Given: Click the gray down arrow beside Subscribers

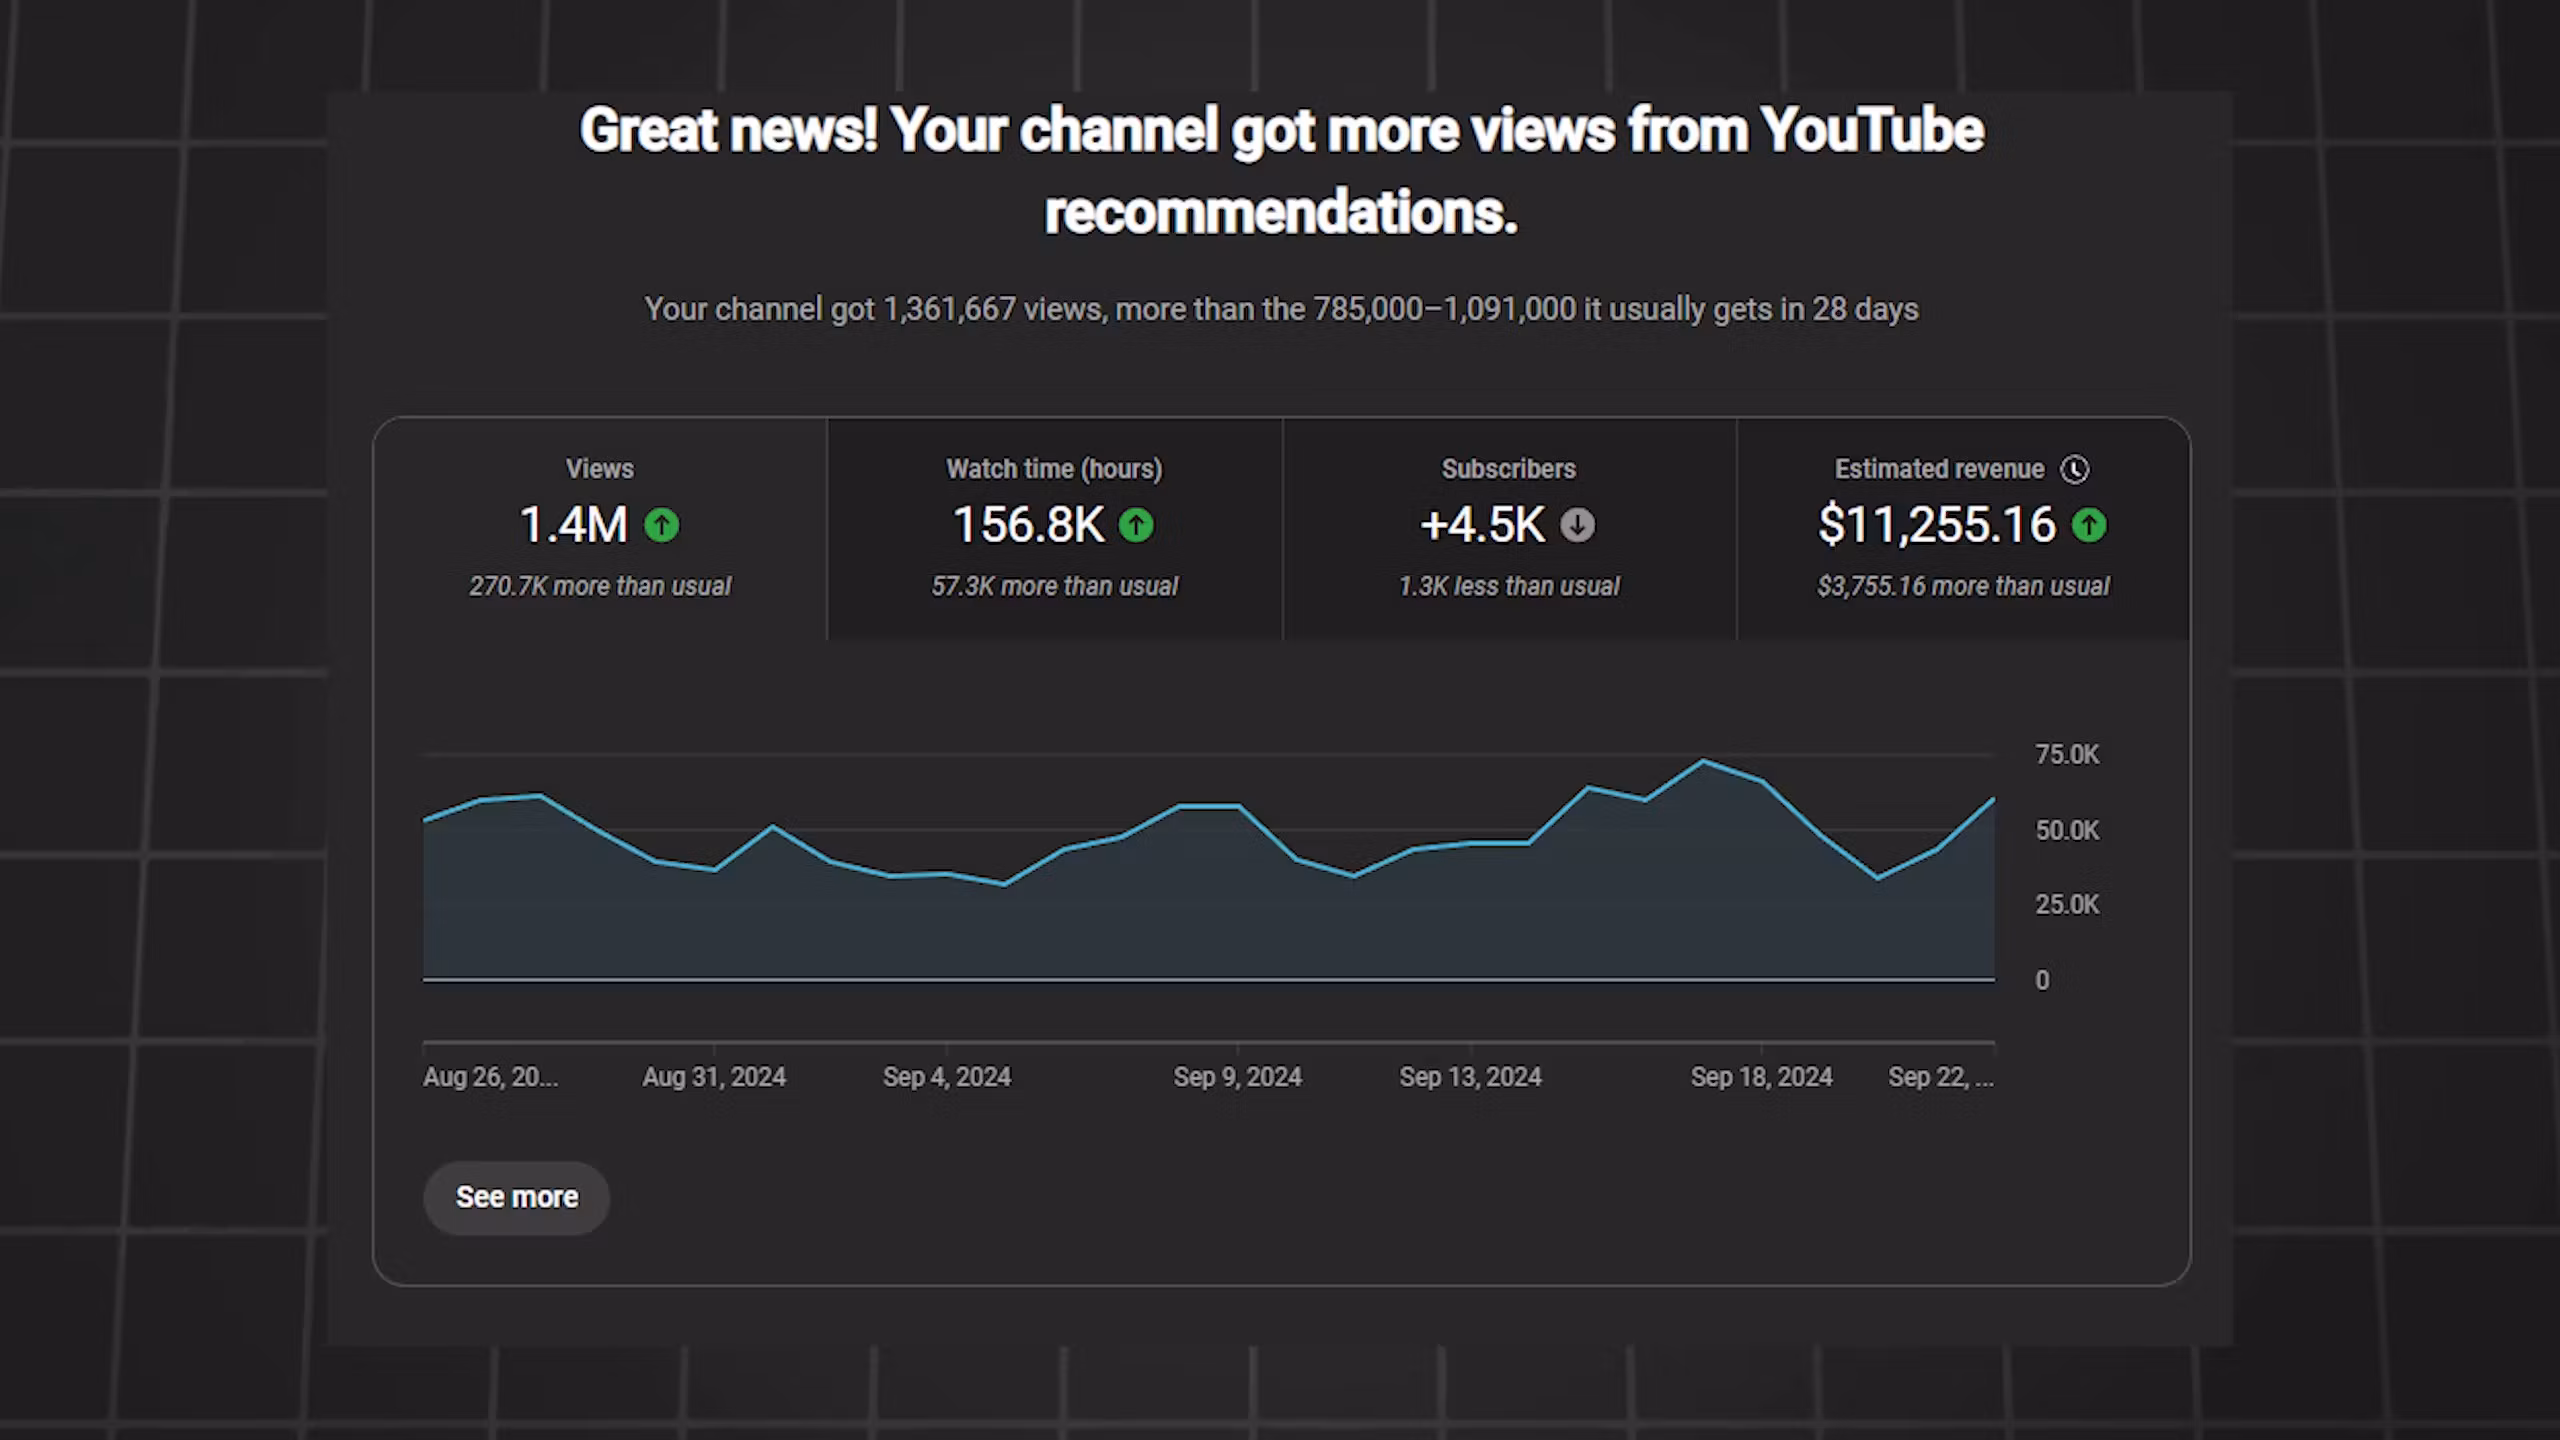Looking at the screenshot, I should [1577, 525].
